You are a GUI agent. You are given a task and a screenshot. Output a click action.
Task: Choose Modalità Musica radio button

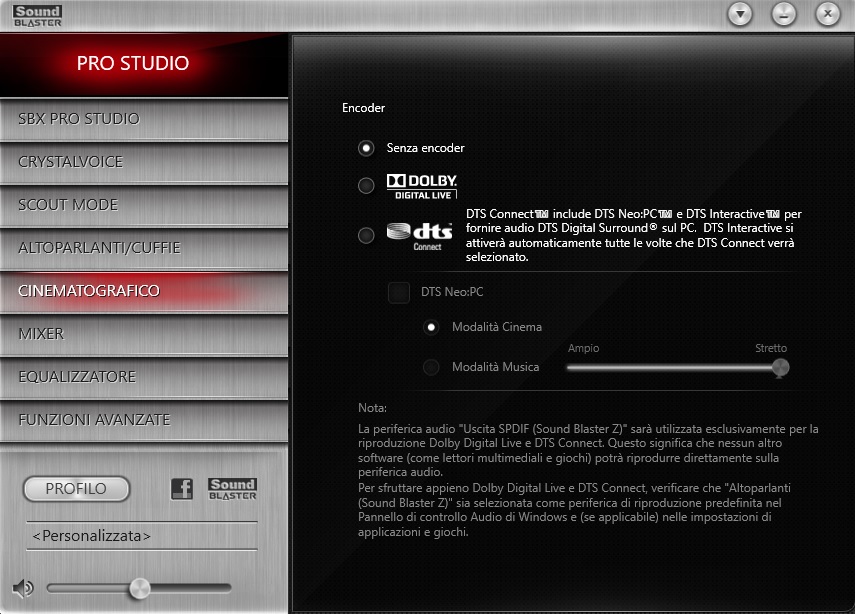point(431,367)
